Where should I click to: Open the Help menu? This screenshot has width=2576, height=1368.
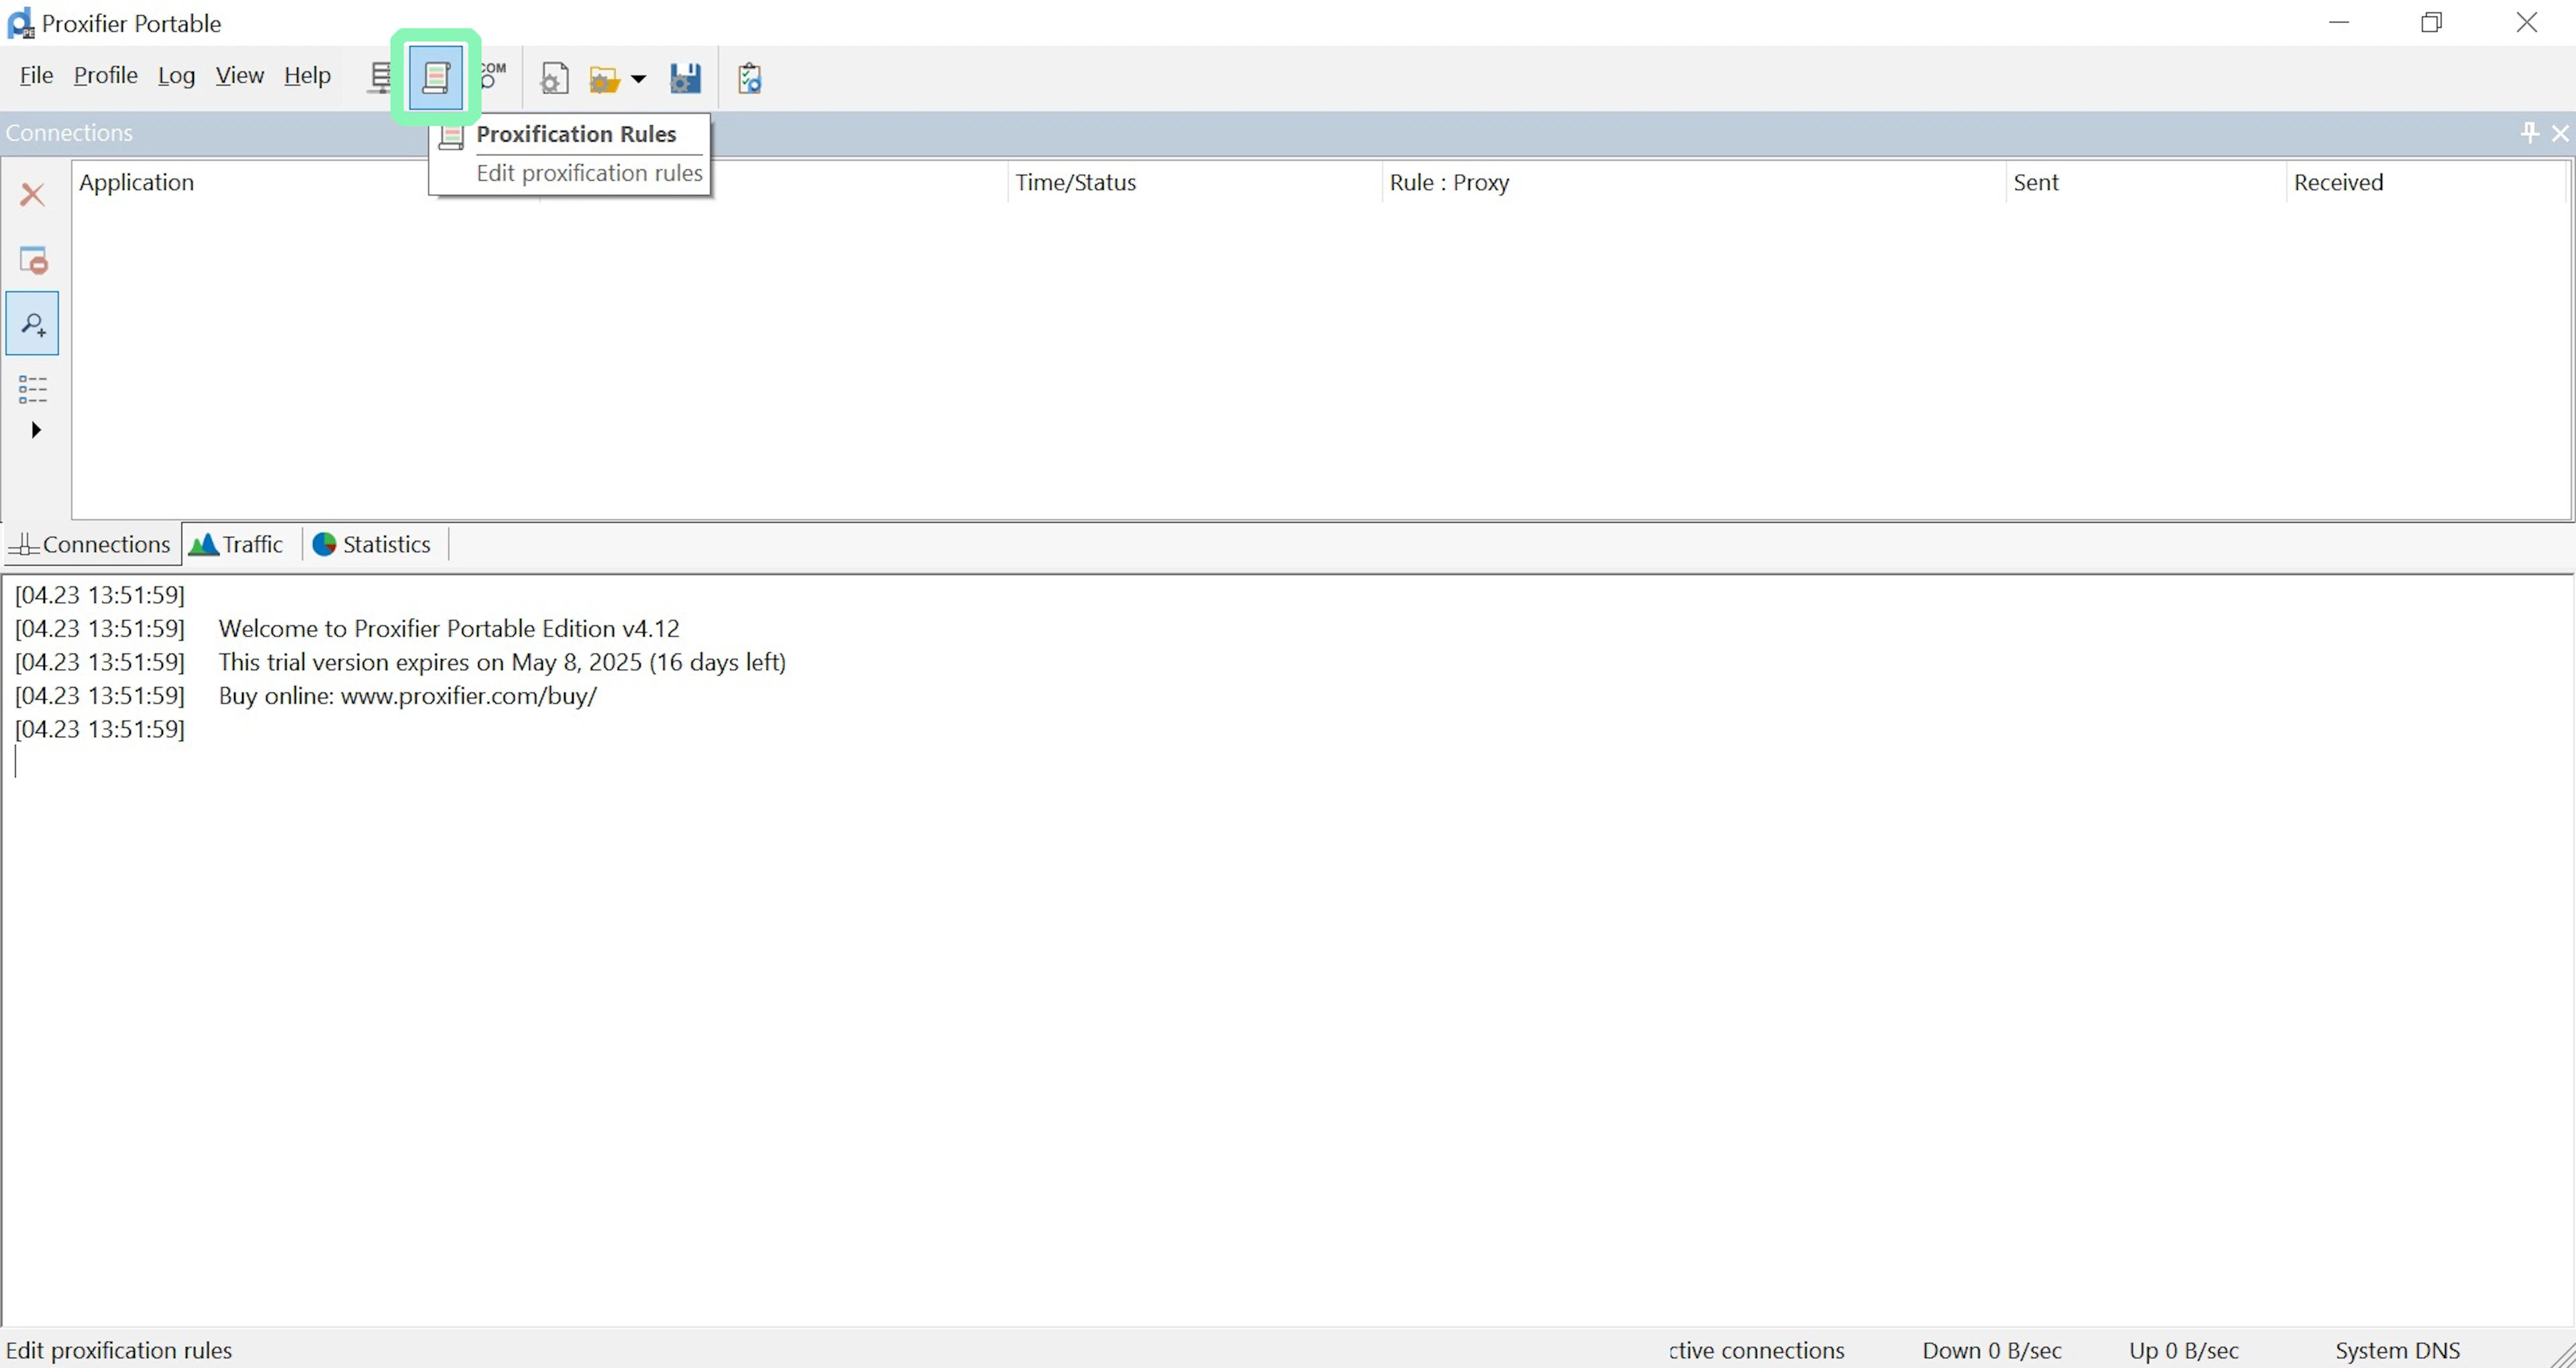[x=307, y=76]
